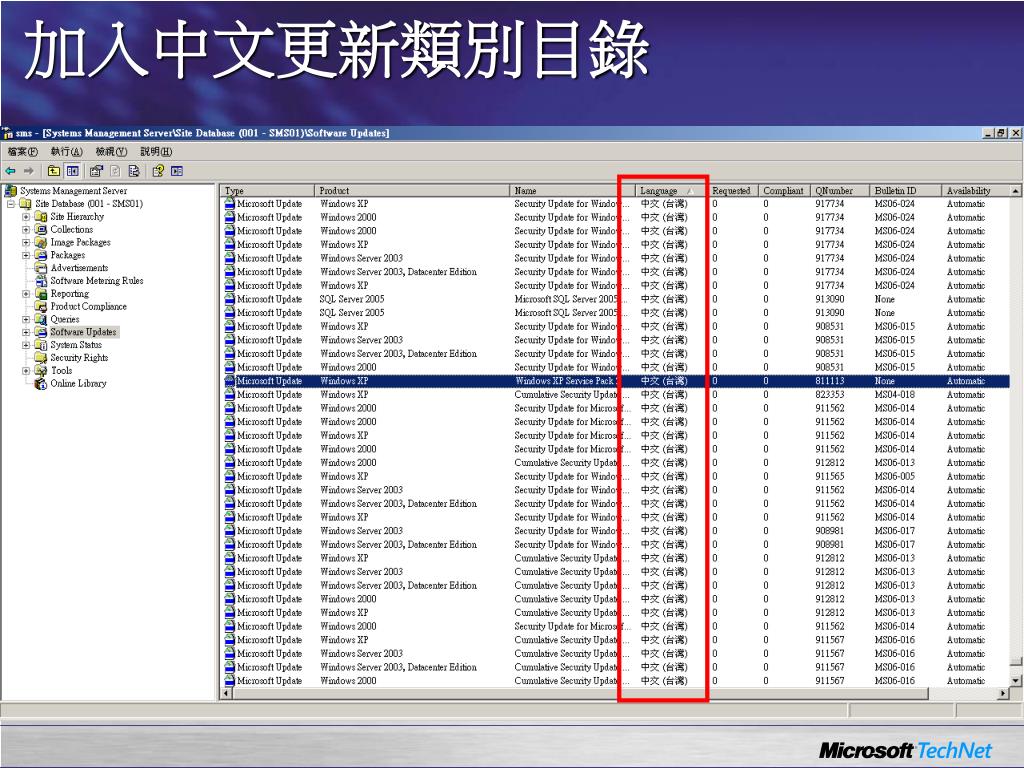Sort by the Language column header
1024x768 pixels.
click(x=671, y=191)
